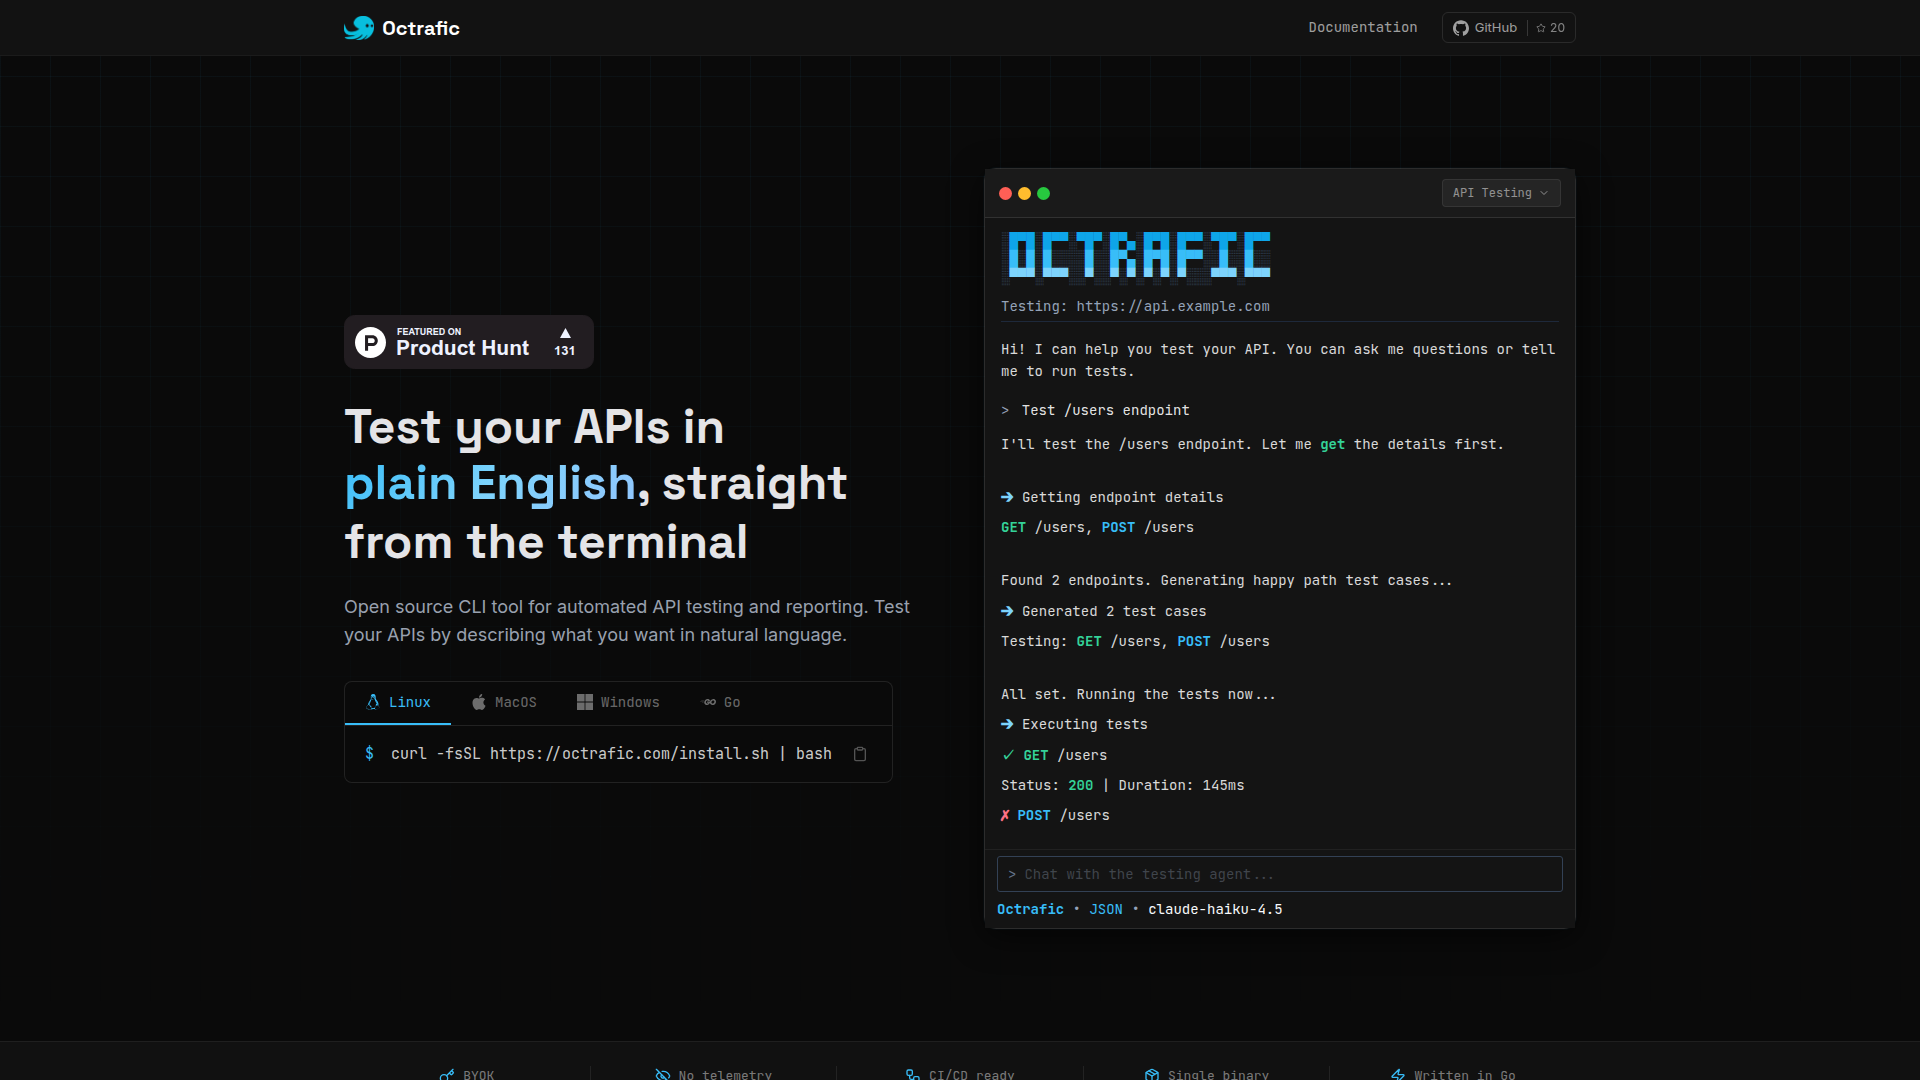Click the GitHub octocat icon
This screenshot has width=1920, height=1080.
(1461, 28)
